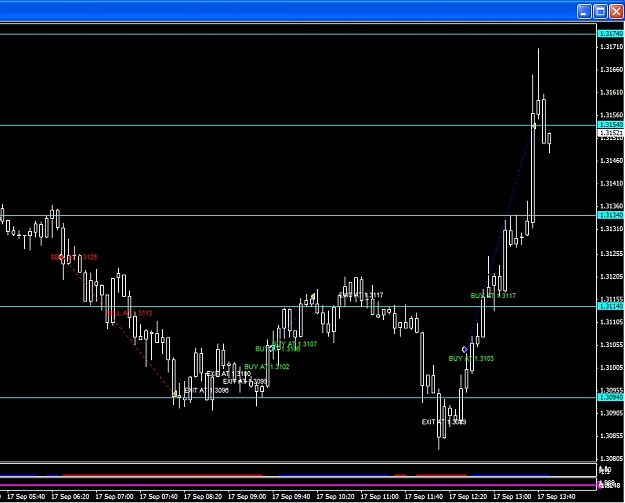Image resolution: width=625 pixels, height=503 pixels.
Task: Select the 17 Sep 13:00 time label
Action: 513,497
